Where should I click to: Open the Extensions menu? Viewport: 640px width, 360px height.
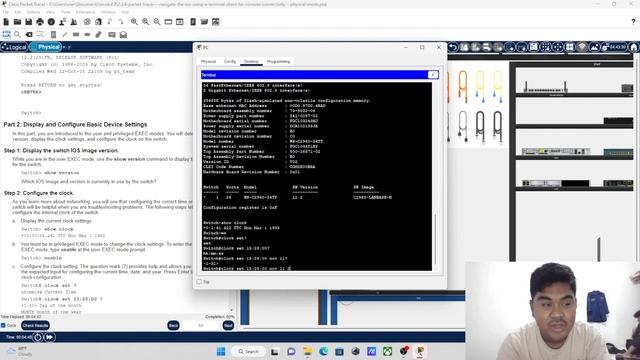[85, 12]
